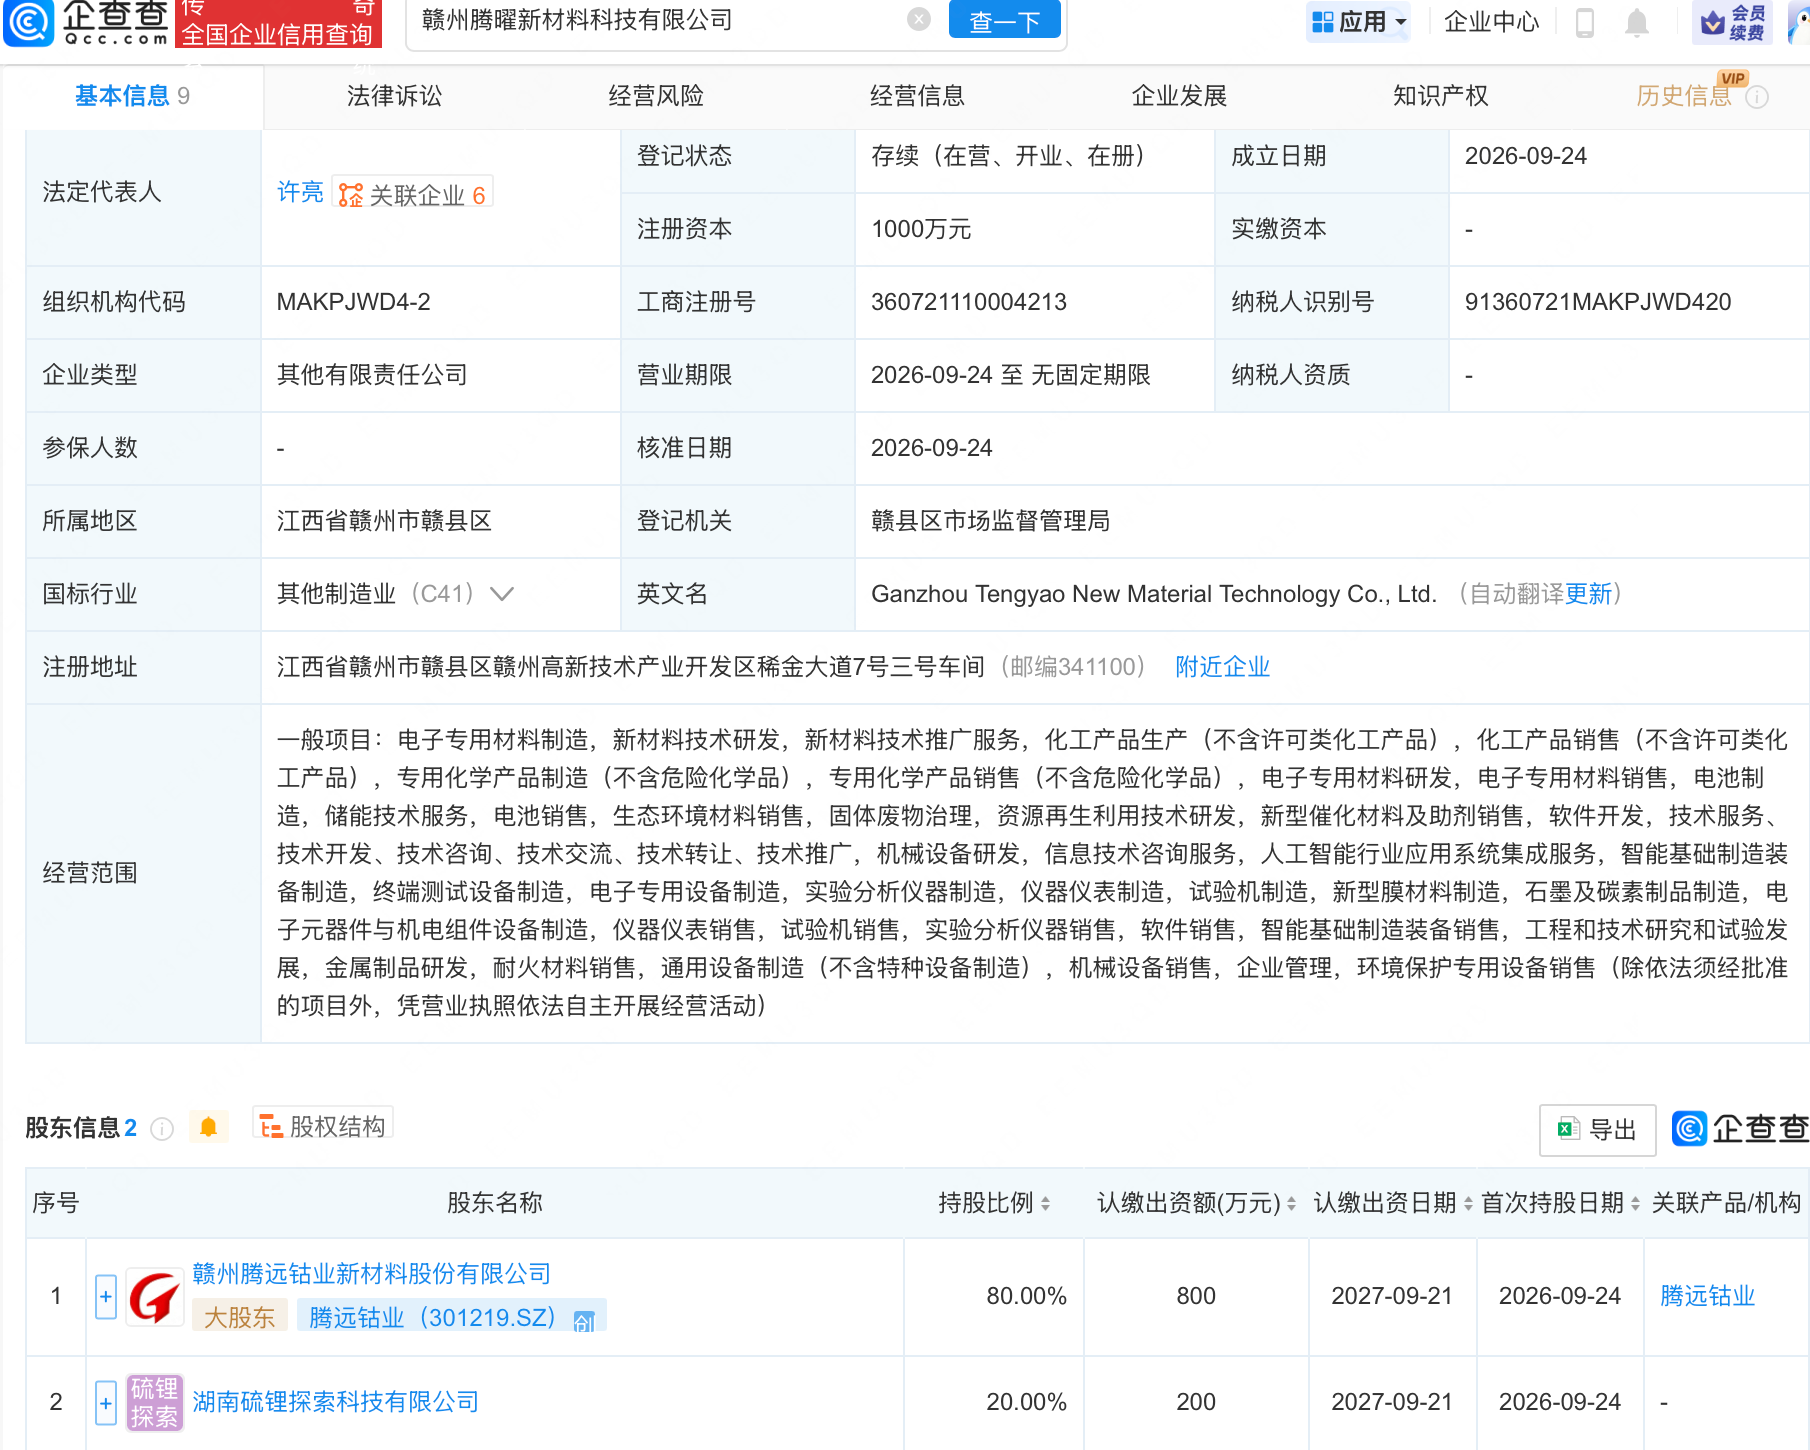This screenshot has height=1450, width=1810.
Task: Open the 应用 dropdown menu
Action: coord(1359,21)
